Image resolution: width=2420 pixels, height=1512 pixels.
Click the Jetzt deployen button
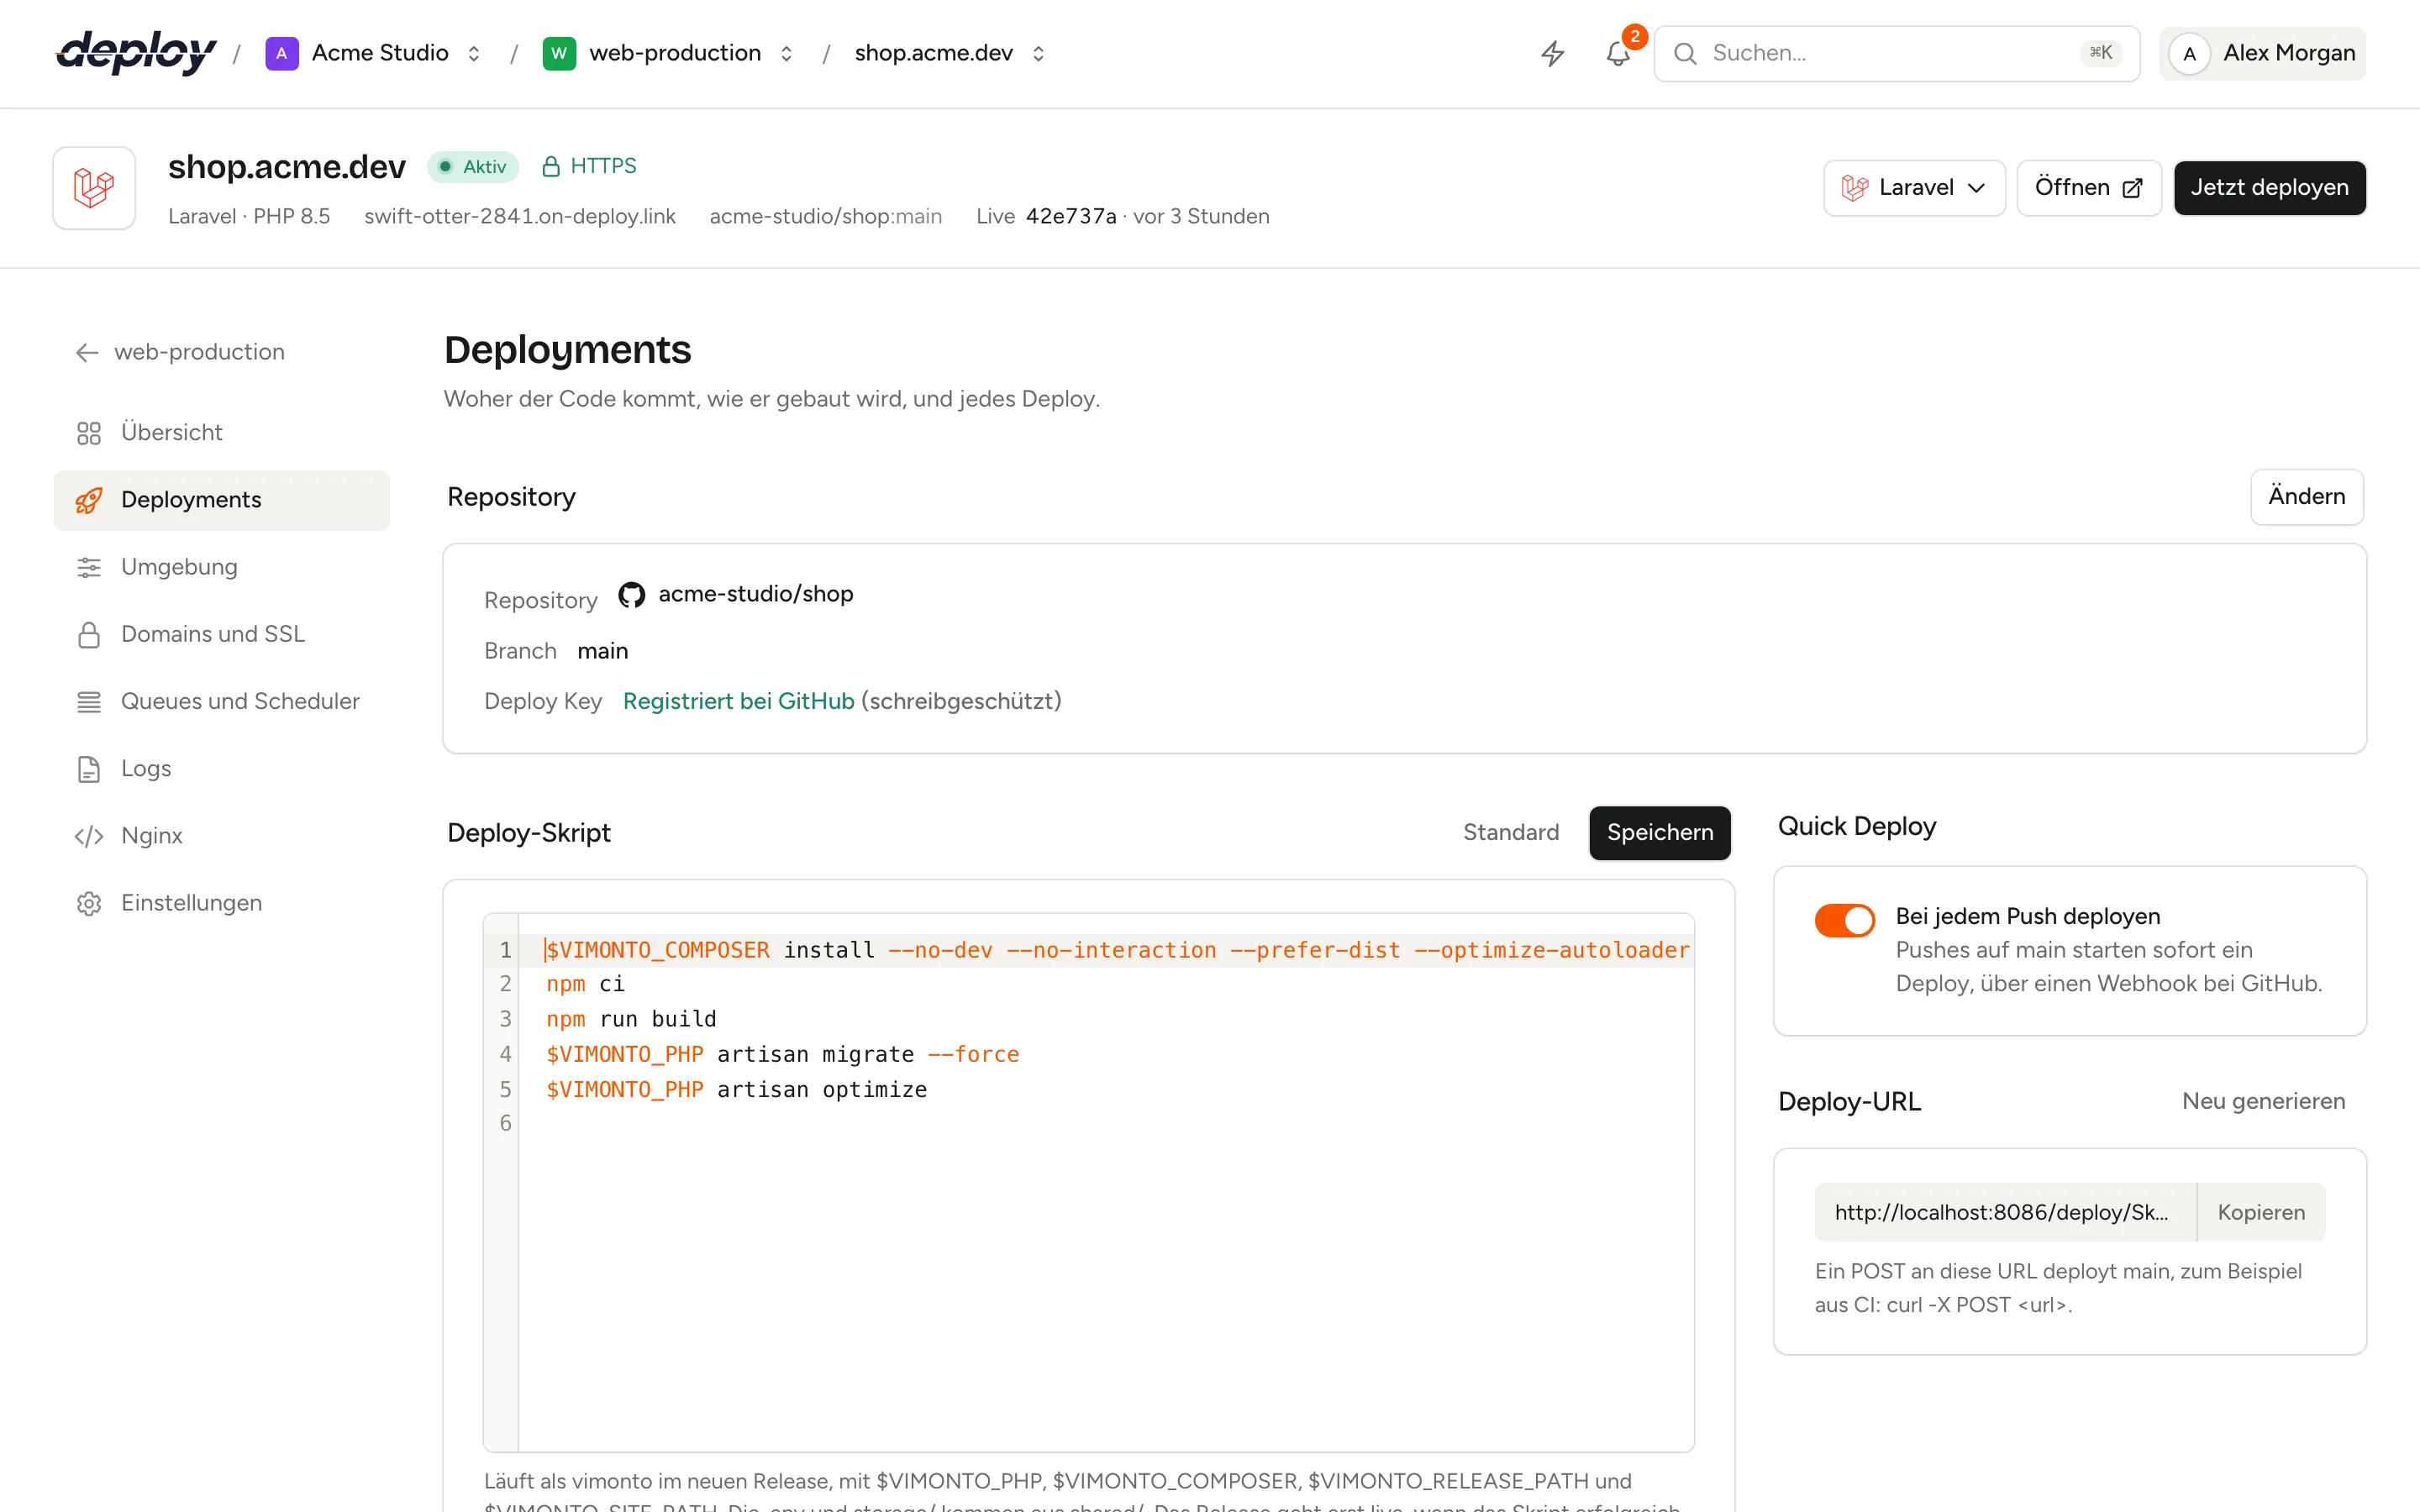[2269, 188]
